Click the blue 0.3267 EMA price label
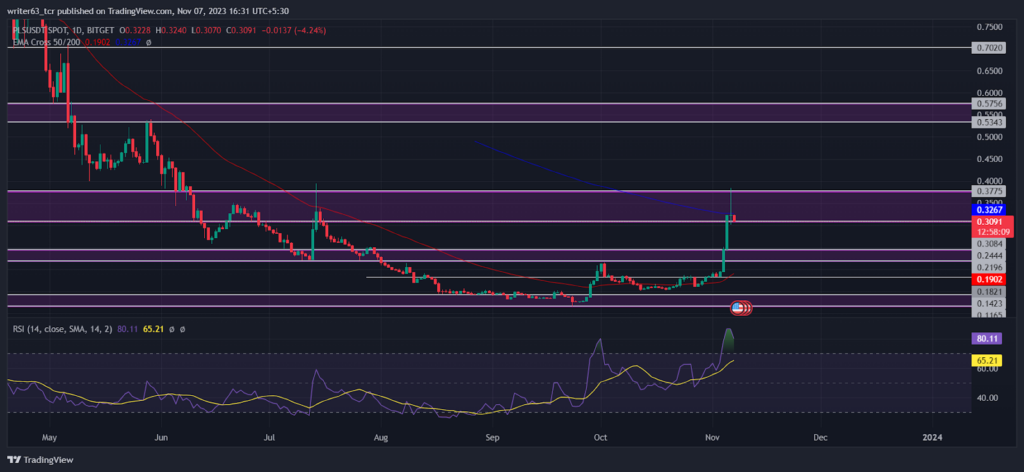Viewport: 1024px width, 472px height. pos(987,210)
